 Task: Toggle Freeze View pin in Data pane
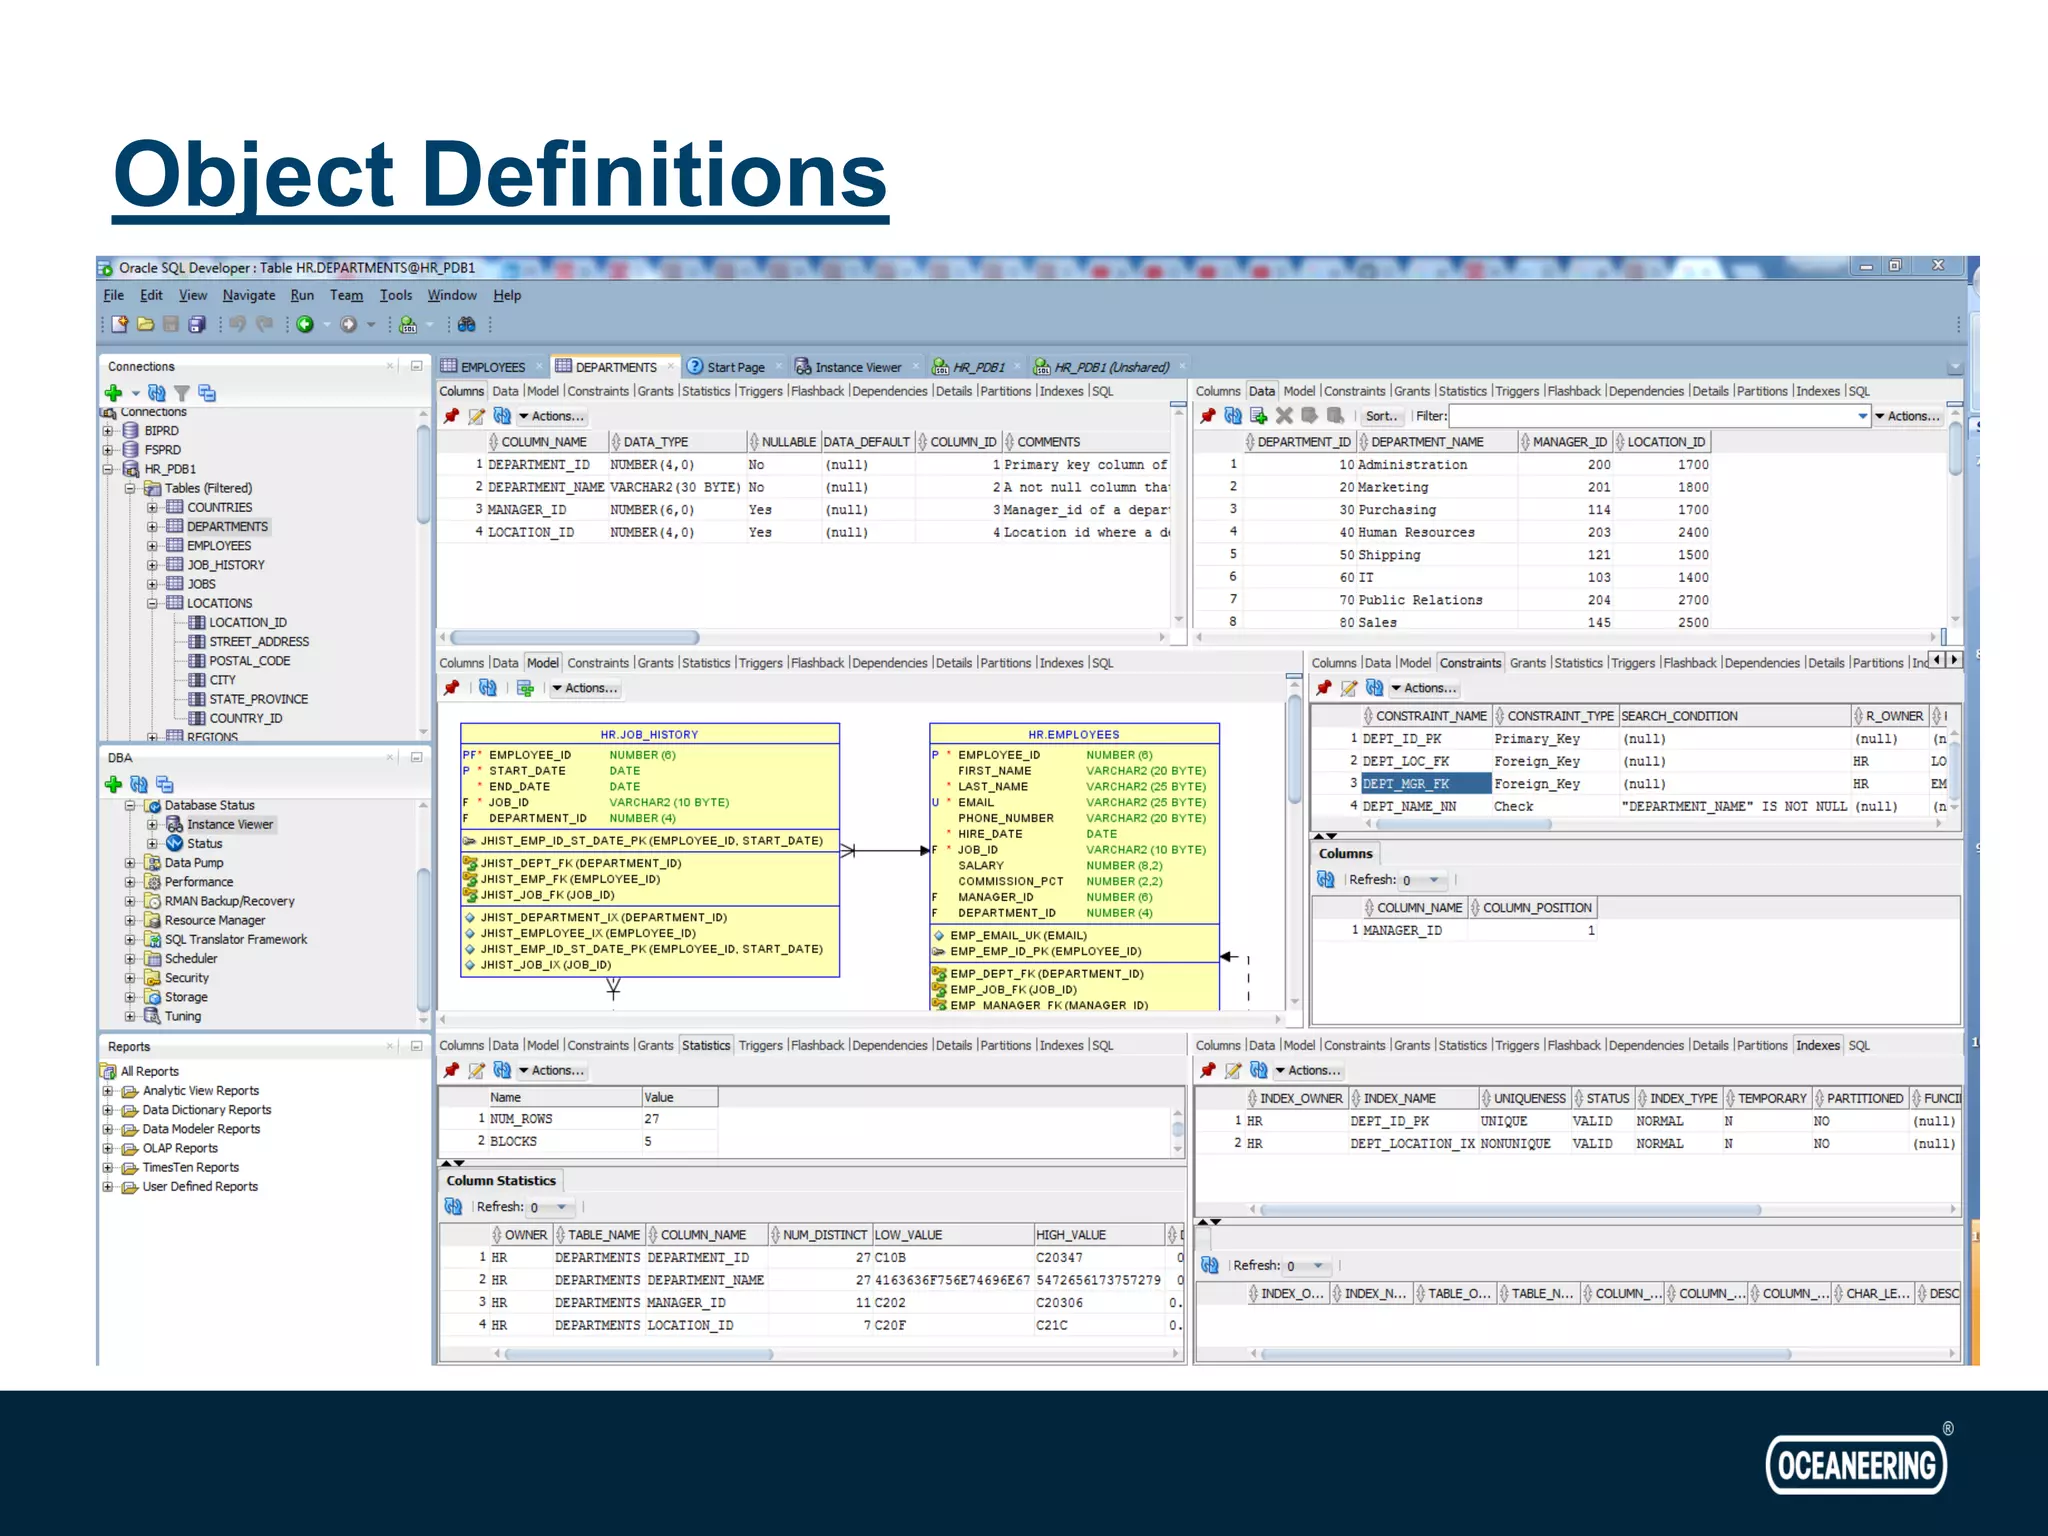(x=1208, y=416)
